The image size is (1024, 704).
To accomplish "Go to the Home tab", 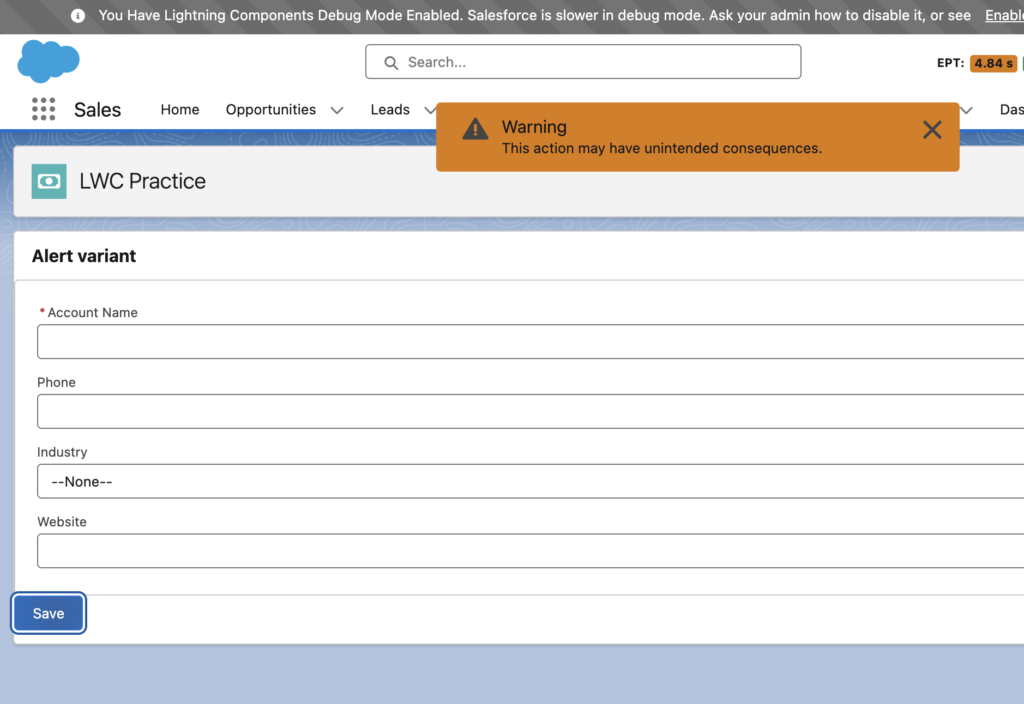I will pos(180,110).
